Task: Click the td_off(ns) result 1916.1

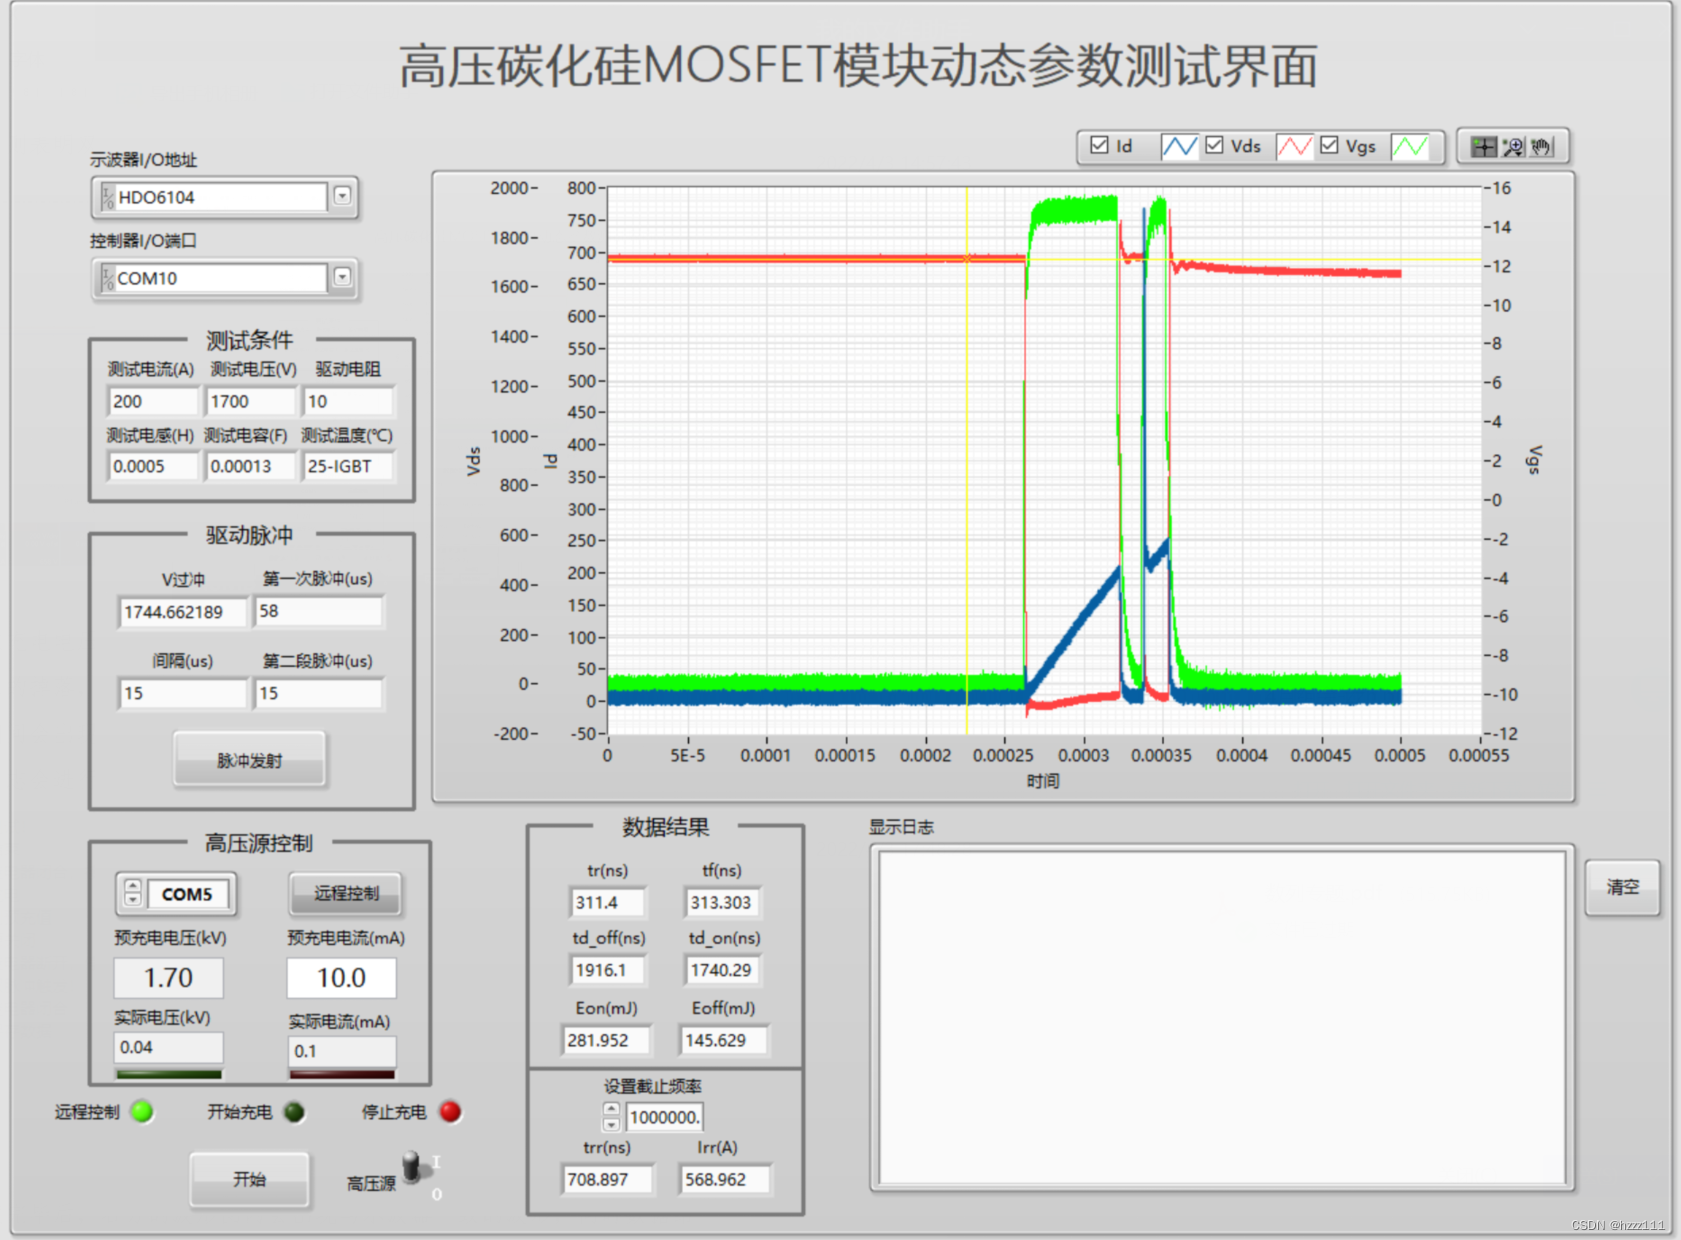Action: tap(607, 970)
